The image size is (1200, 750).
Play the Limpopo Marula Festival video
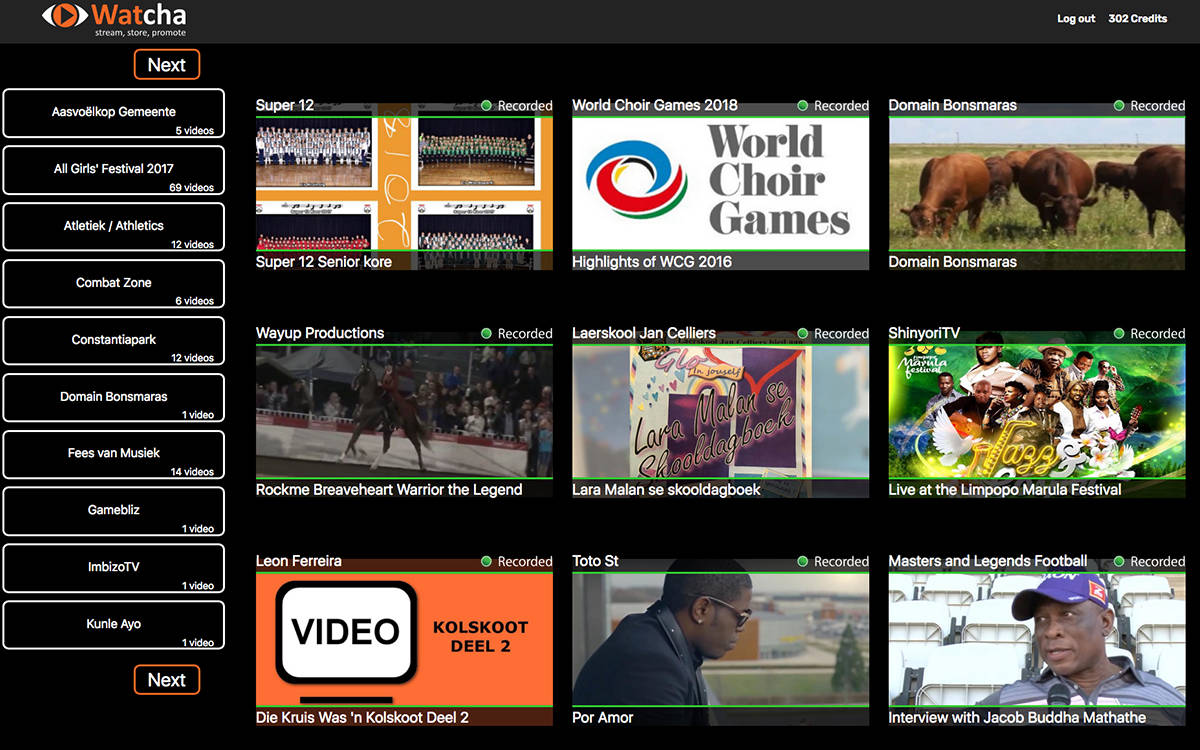tap(1036, 411)
